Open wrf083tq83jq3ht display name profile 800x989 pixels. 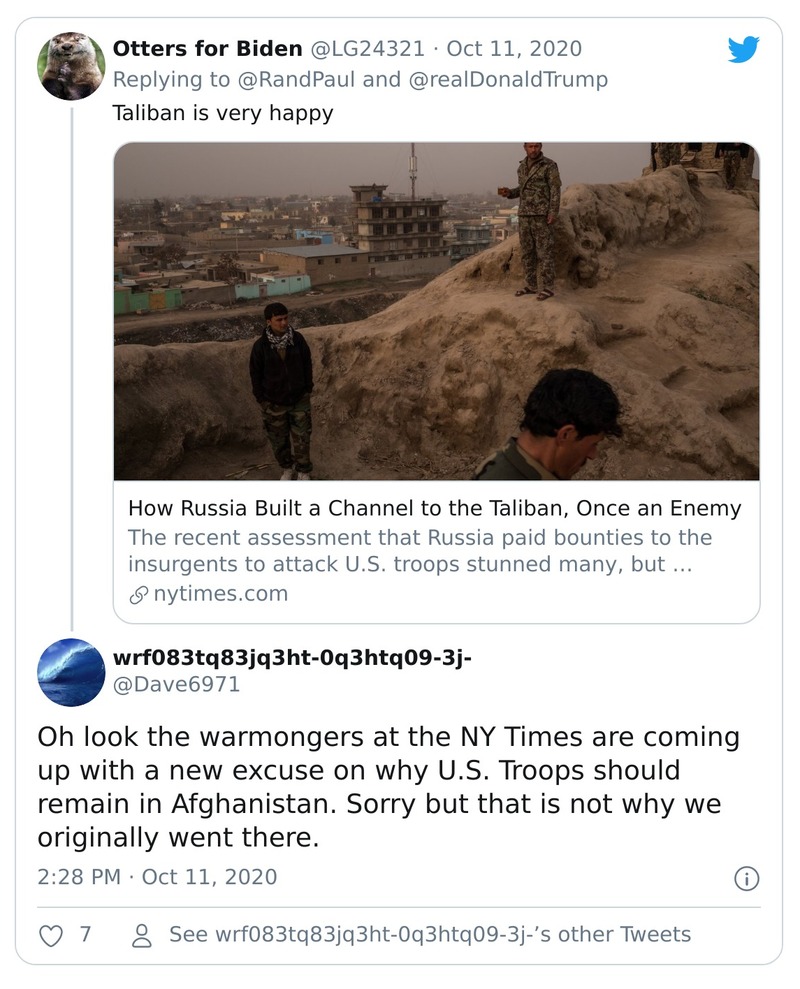click(x=292, y=658)
